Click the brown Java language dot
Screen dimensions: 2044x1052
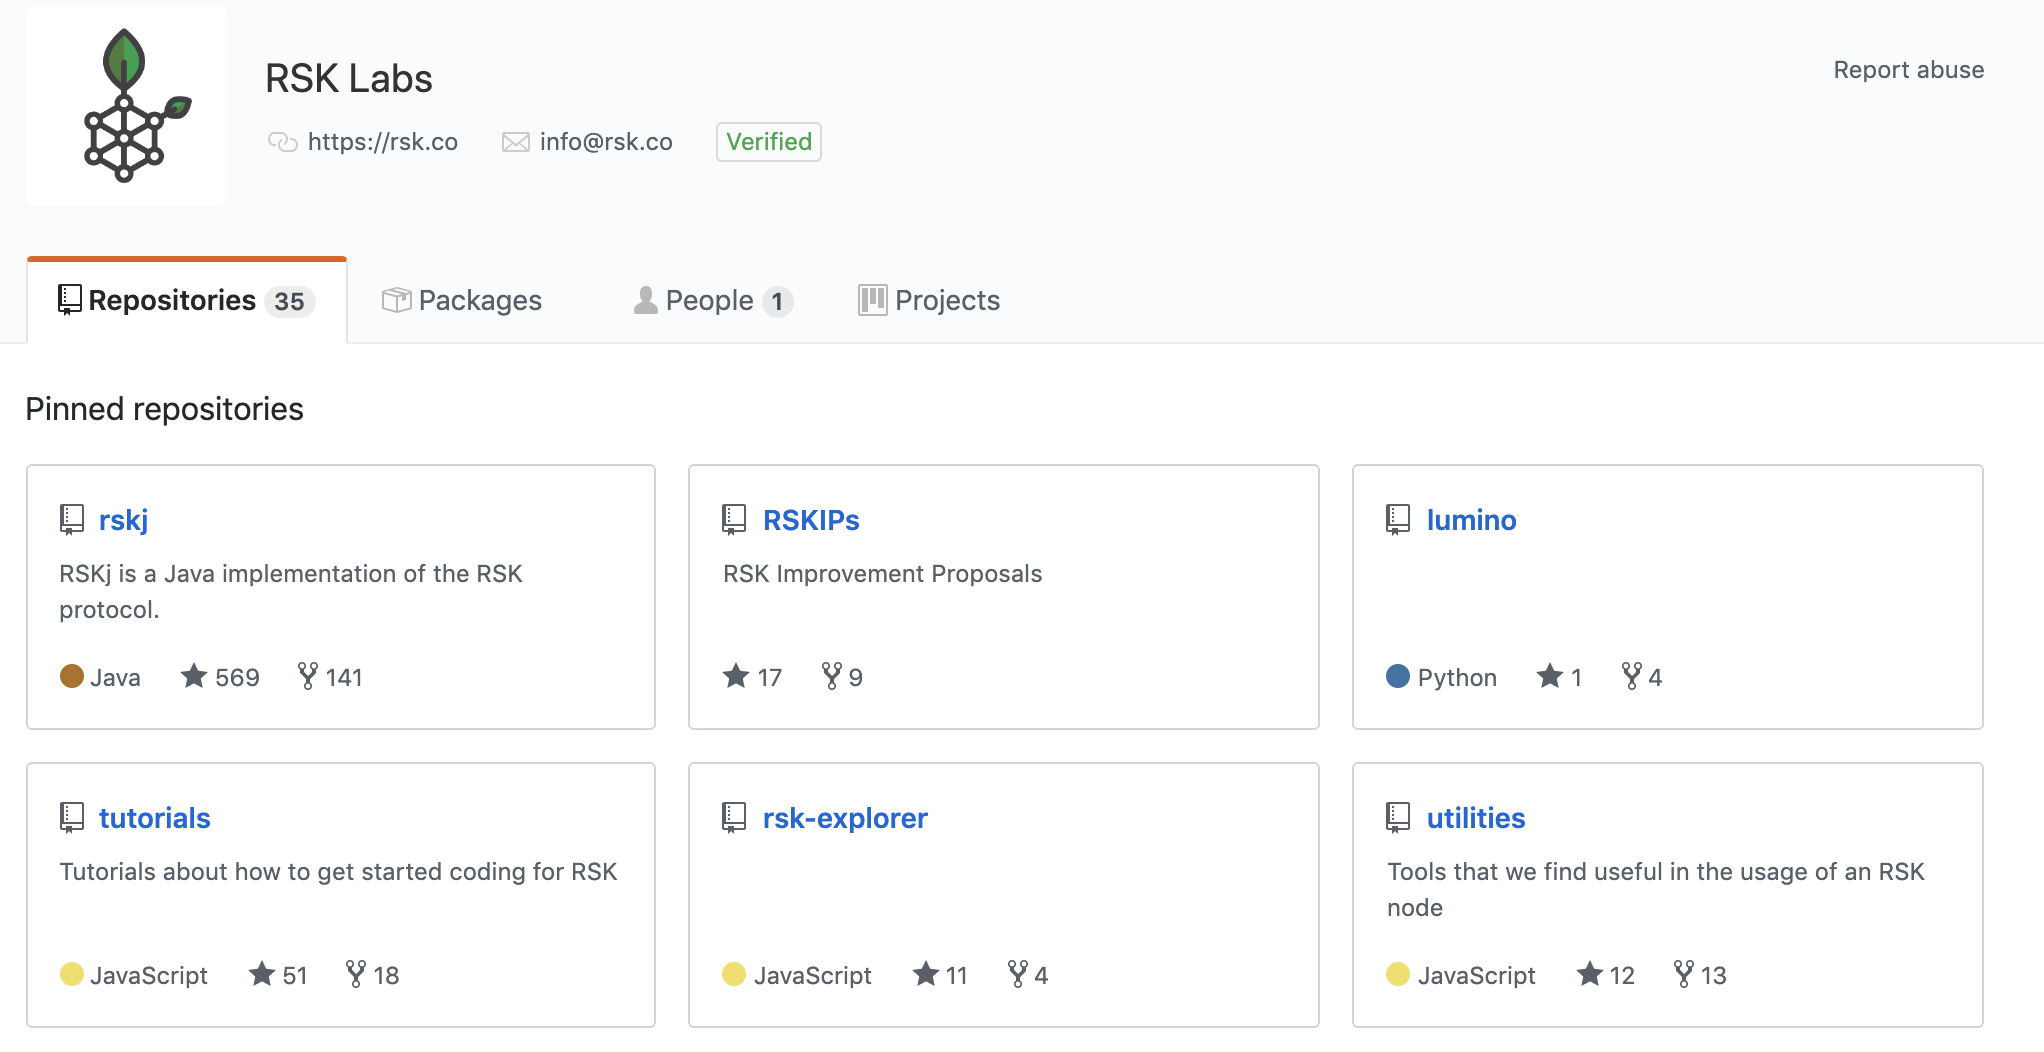tap(72, 676)
